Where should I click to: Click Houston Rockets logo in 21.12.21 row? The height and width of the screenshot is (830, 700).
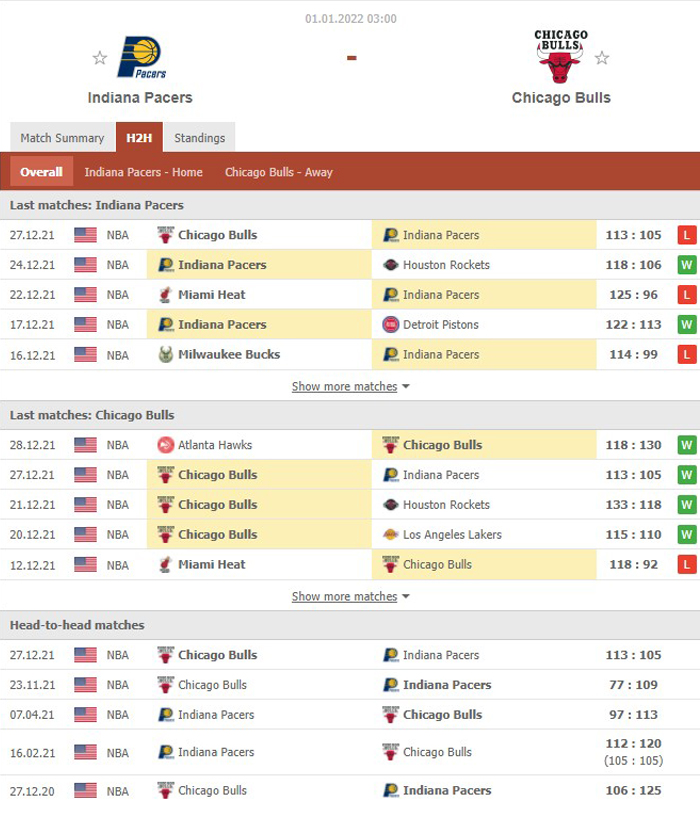(391, 505)
